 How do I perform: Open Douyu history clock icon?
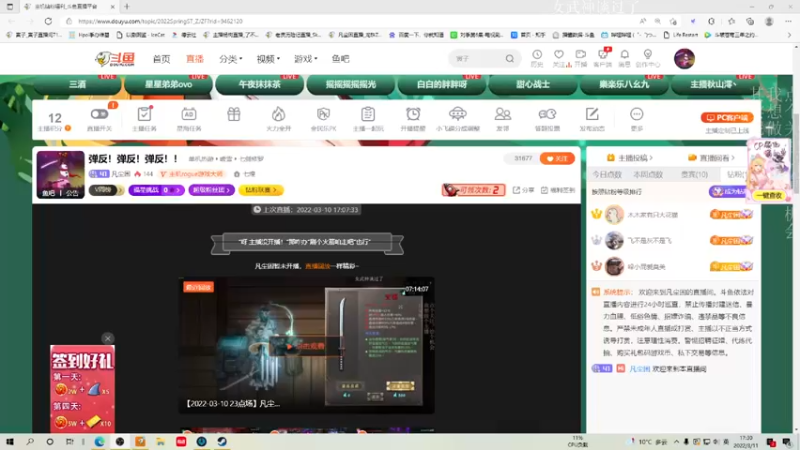point(537,55)
